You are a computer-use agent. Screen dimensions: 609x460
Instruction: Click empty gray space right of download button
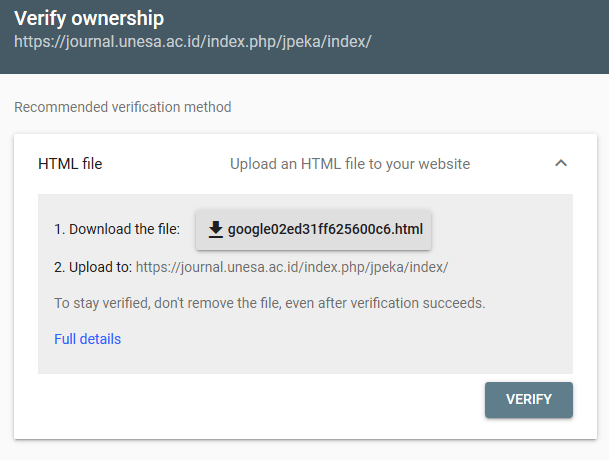tap(500, 230)
